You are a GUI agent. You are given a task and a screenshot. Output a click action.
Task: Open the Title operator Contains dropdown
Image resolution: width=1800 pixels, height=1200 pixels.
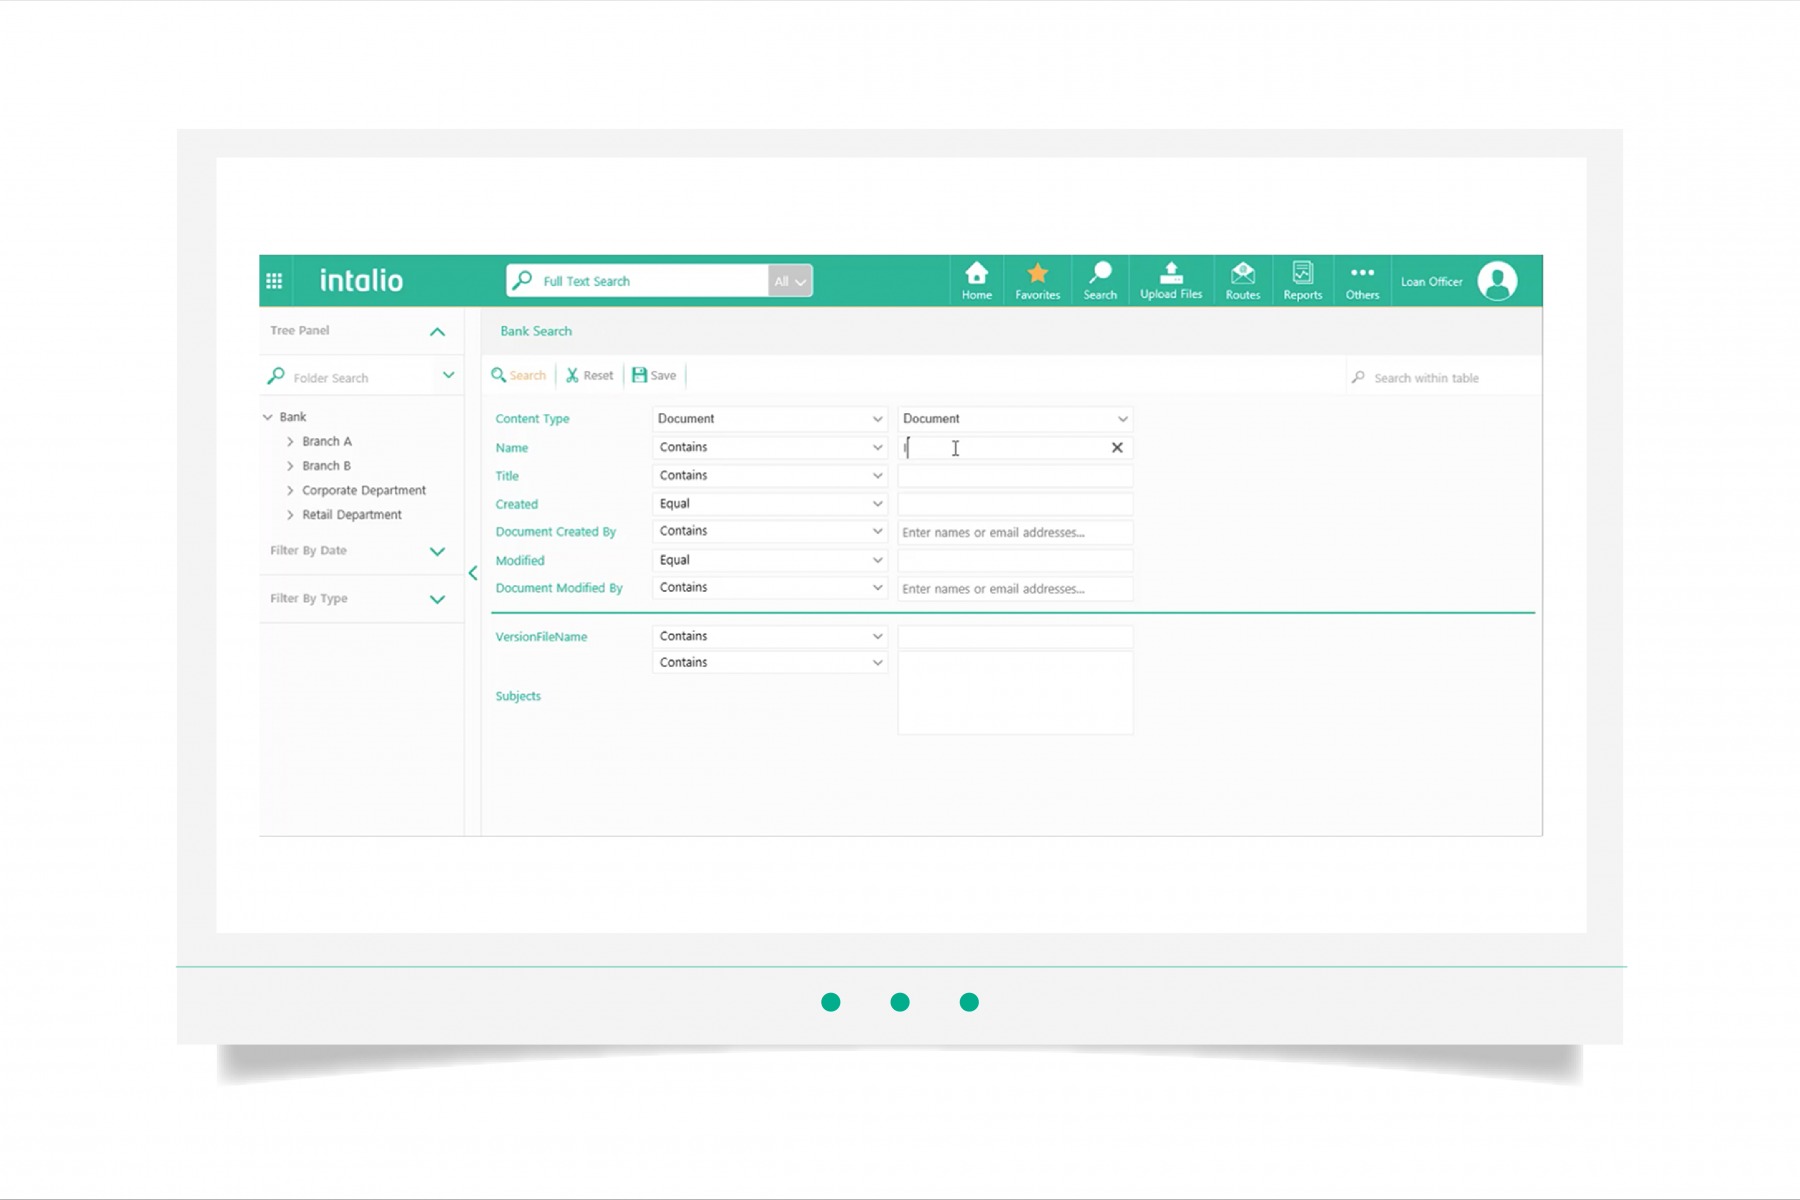pos(769,475)
